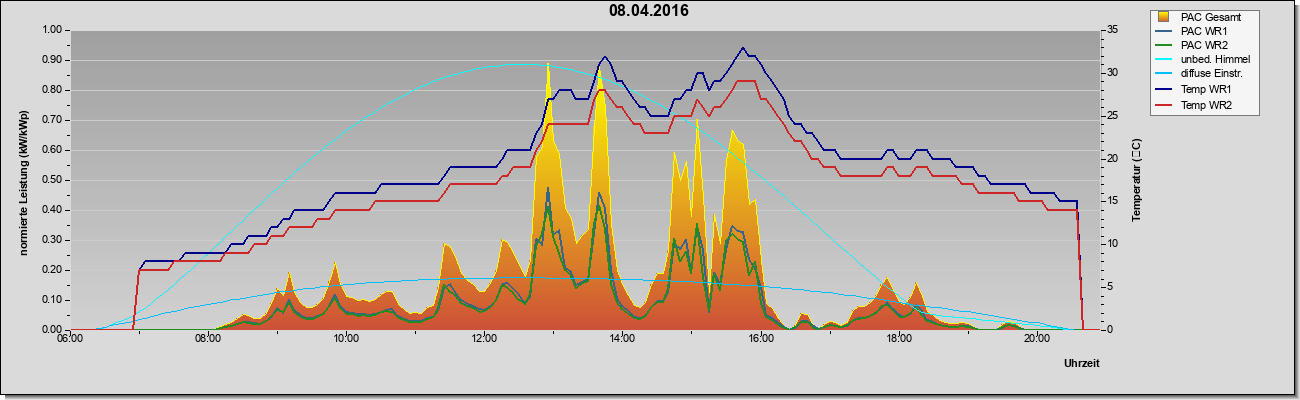Click the Uhrzeit axis title
Screen dimensions: 1300x400
click(x=1082, y=363)
